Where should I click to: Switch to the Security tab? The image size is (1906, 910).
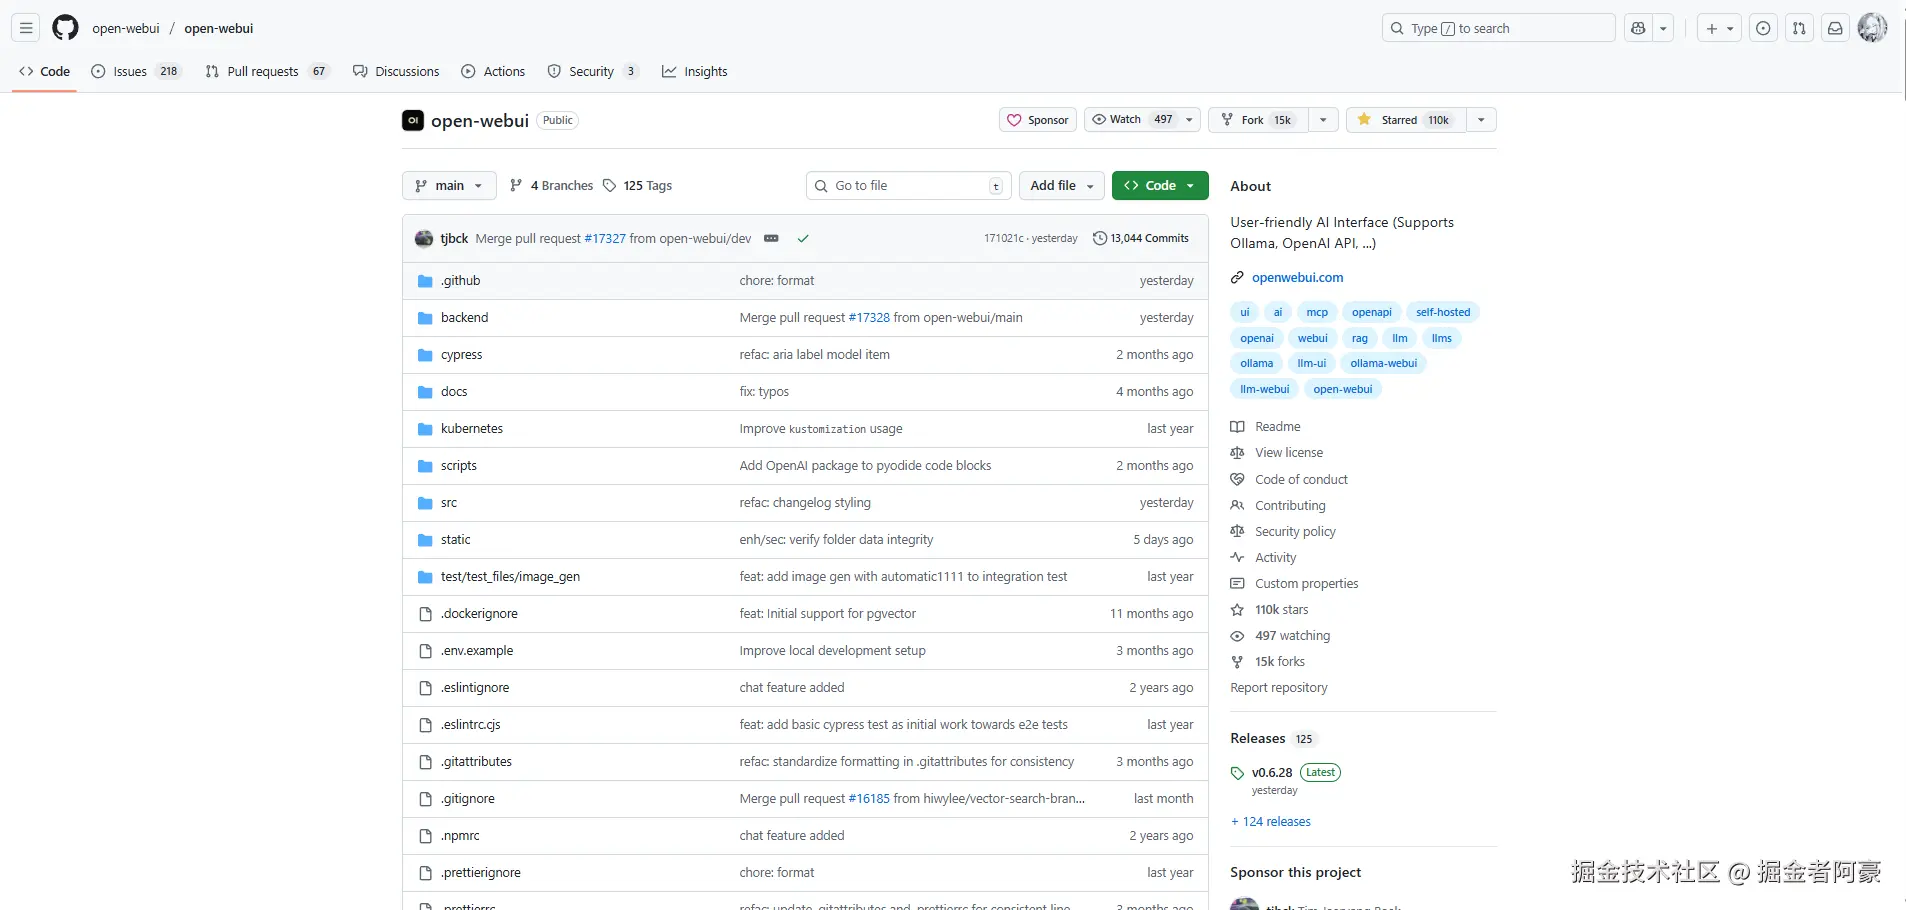(x=593, y=71)
